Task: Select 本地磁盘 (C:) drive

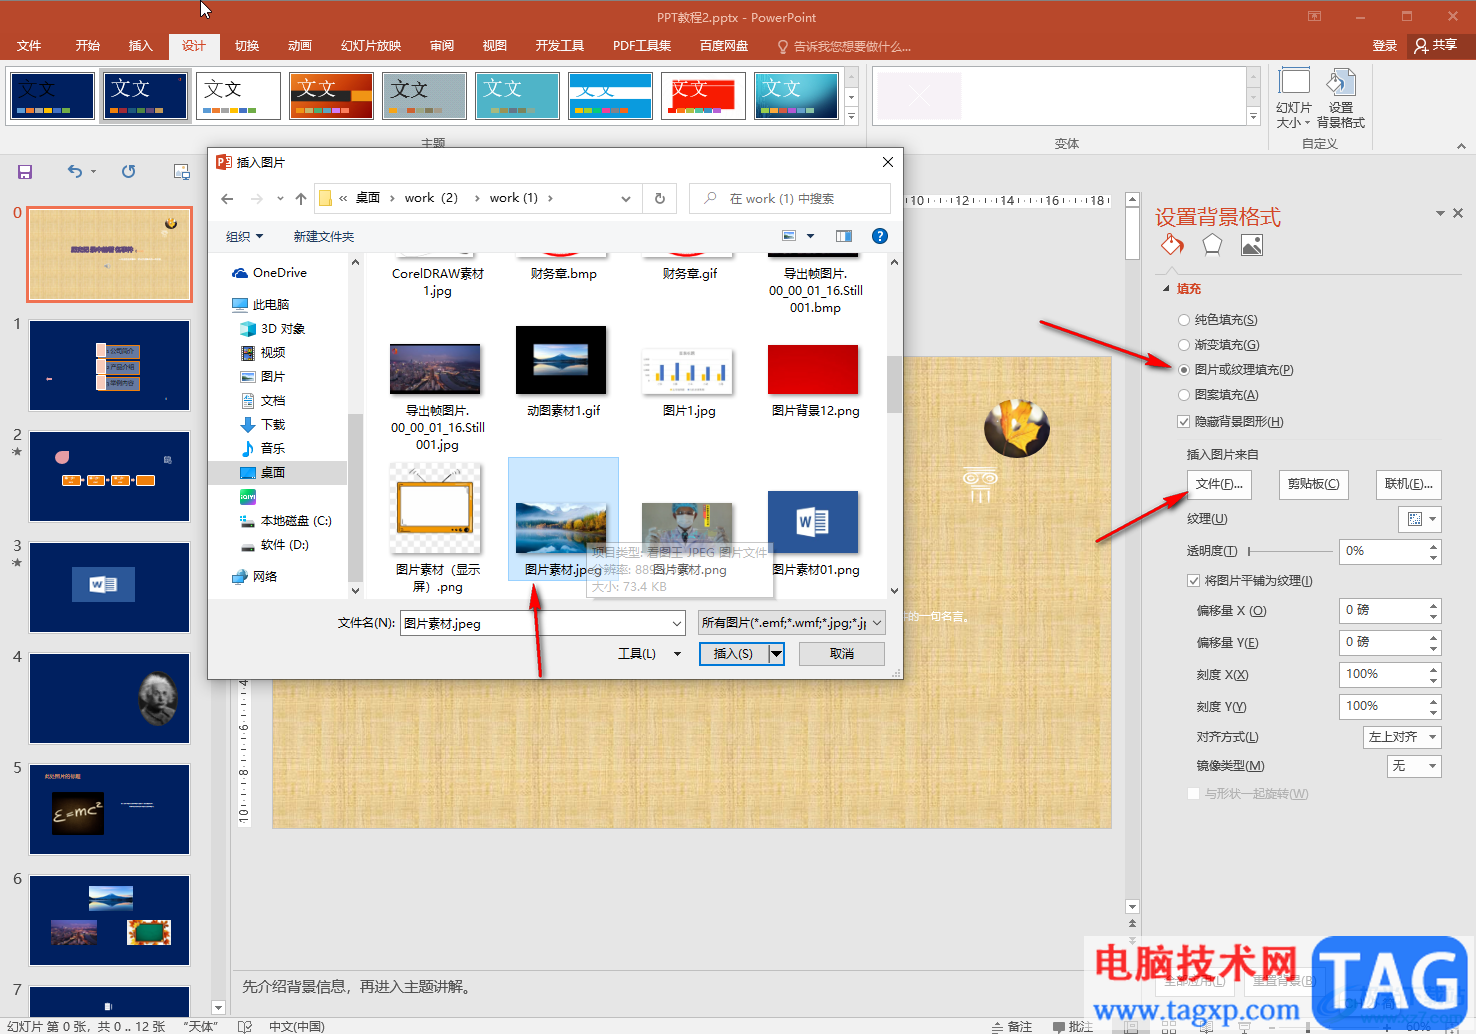Action: tap(286, 521)
